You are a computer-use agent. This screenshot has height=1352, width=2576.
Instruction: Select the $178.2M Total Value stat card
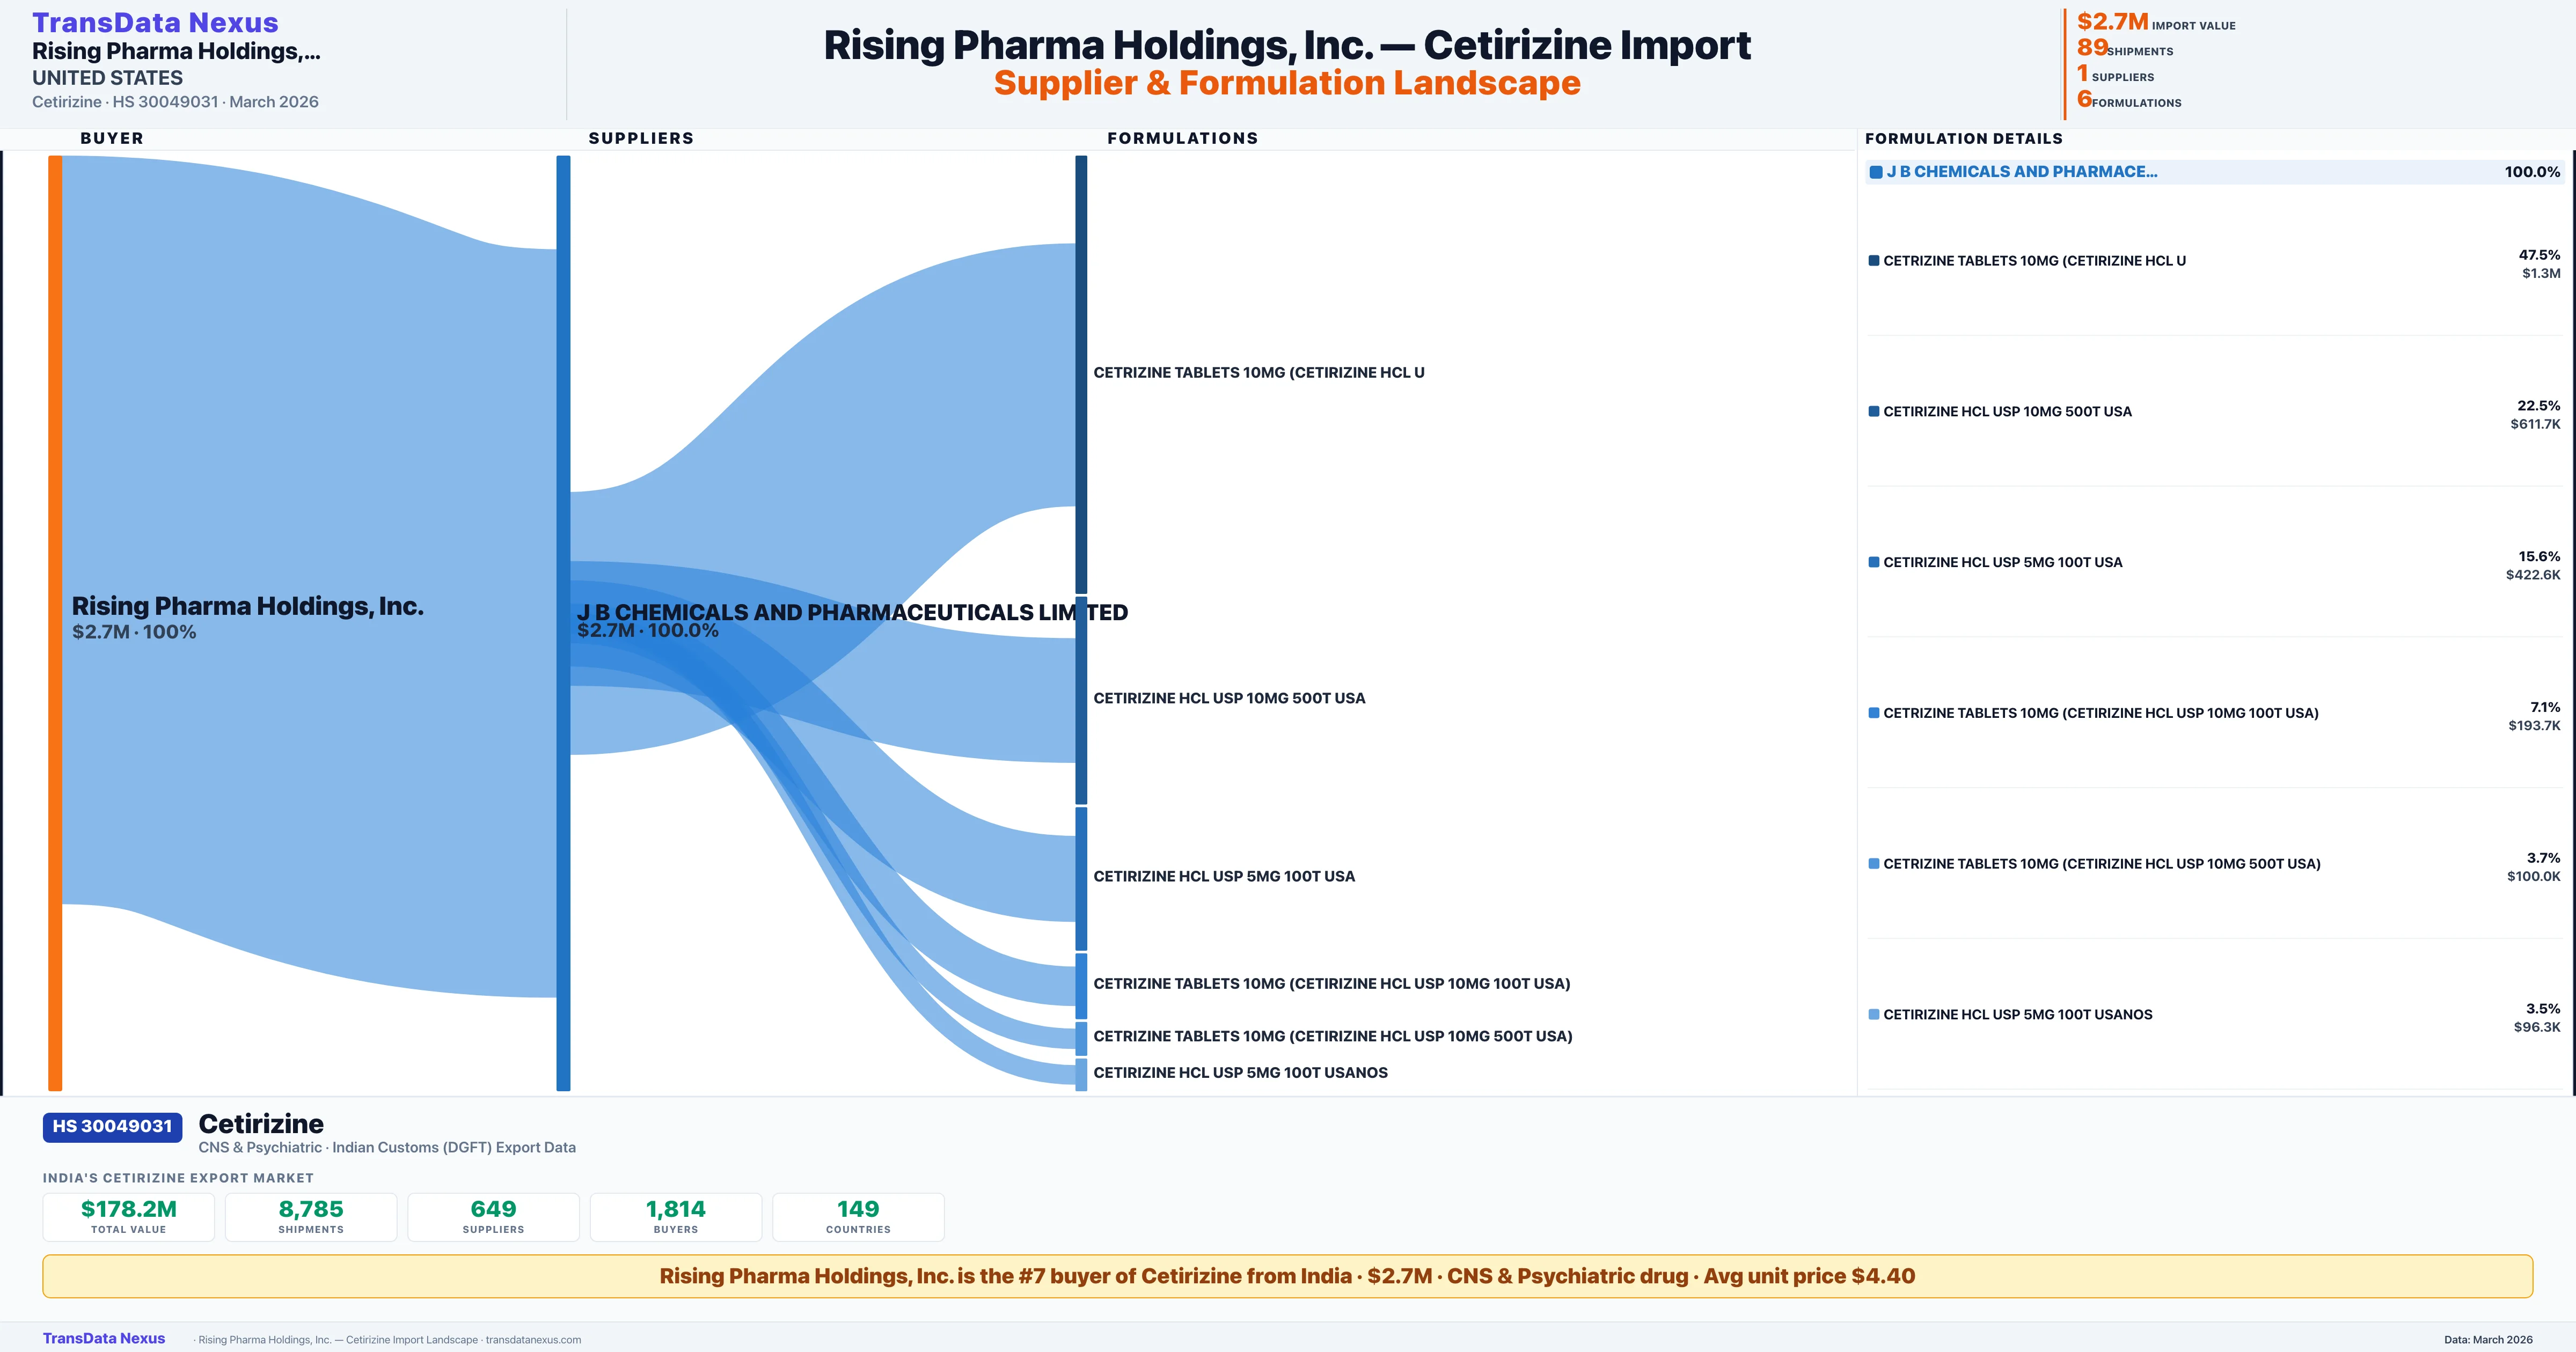click(128, 1216)
